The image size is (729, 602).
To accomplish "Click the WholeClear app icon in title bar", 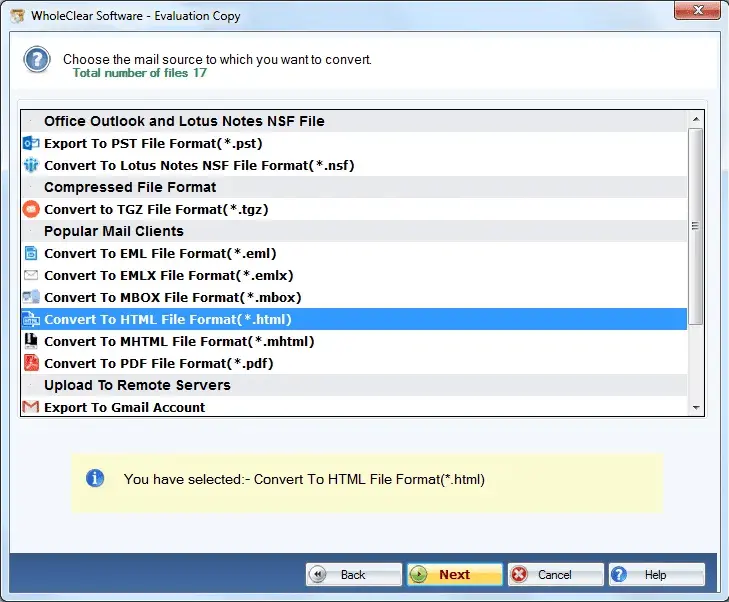I will click(x=18, y=16).
